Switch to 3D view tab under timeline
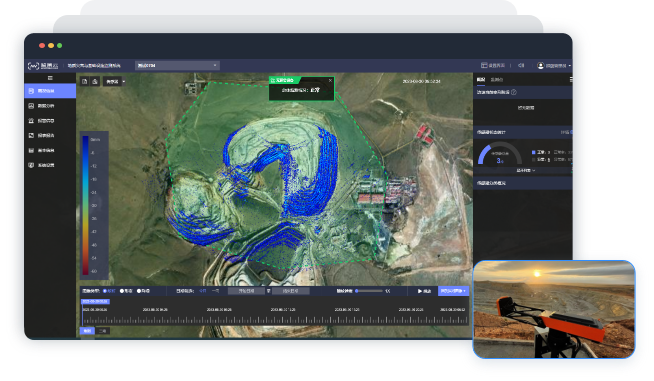The width and height of the screenshot is (654, 381). coord(103,331)
